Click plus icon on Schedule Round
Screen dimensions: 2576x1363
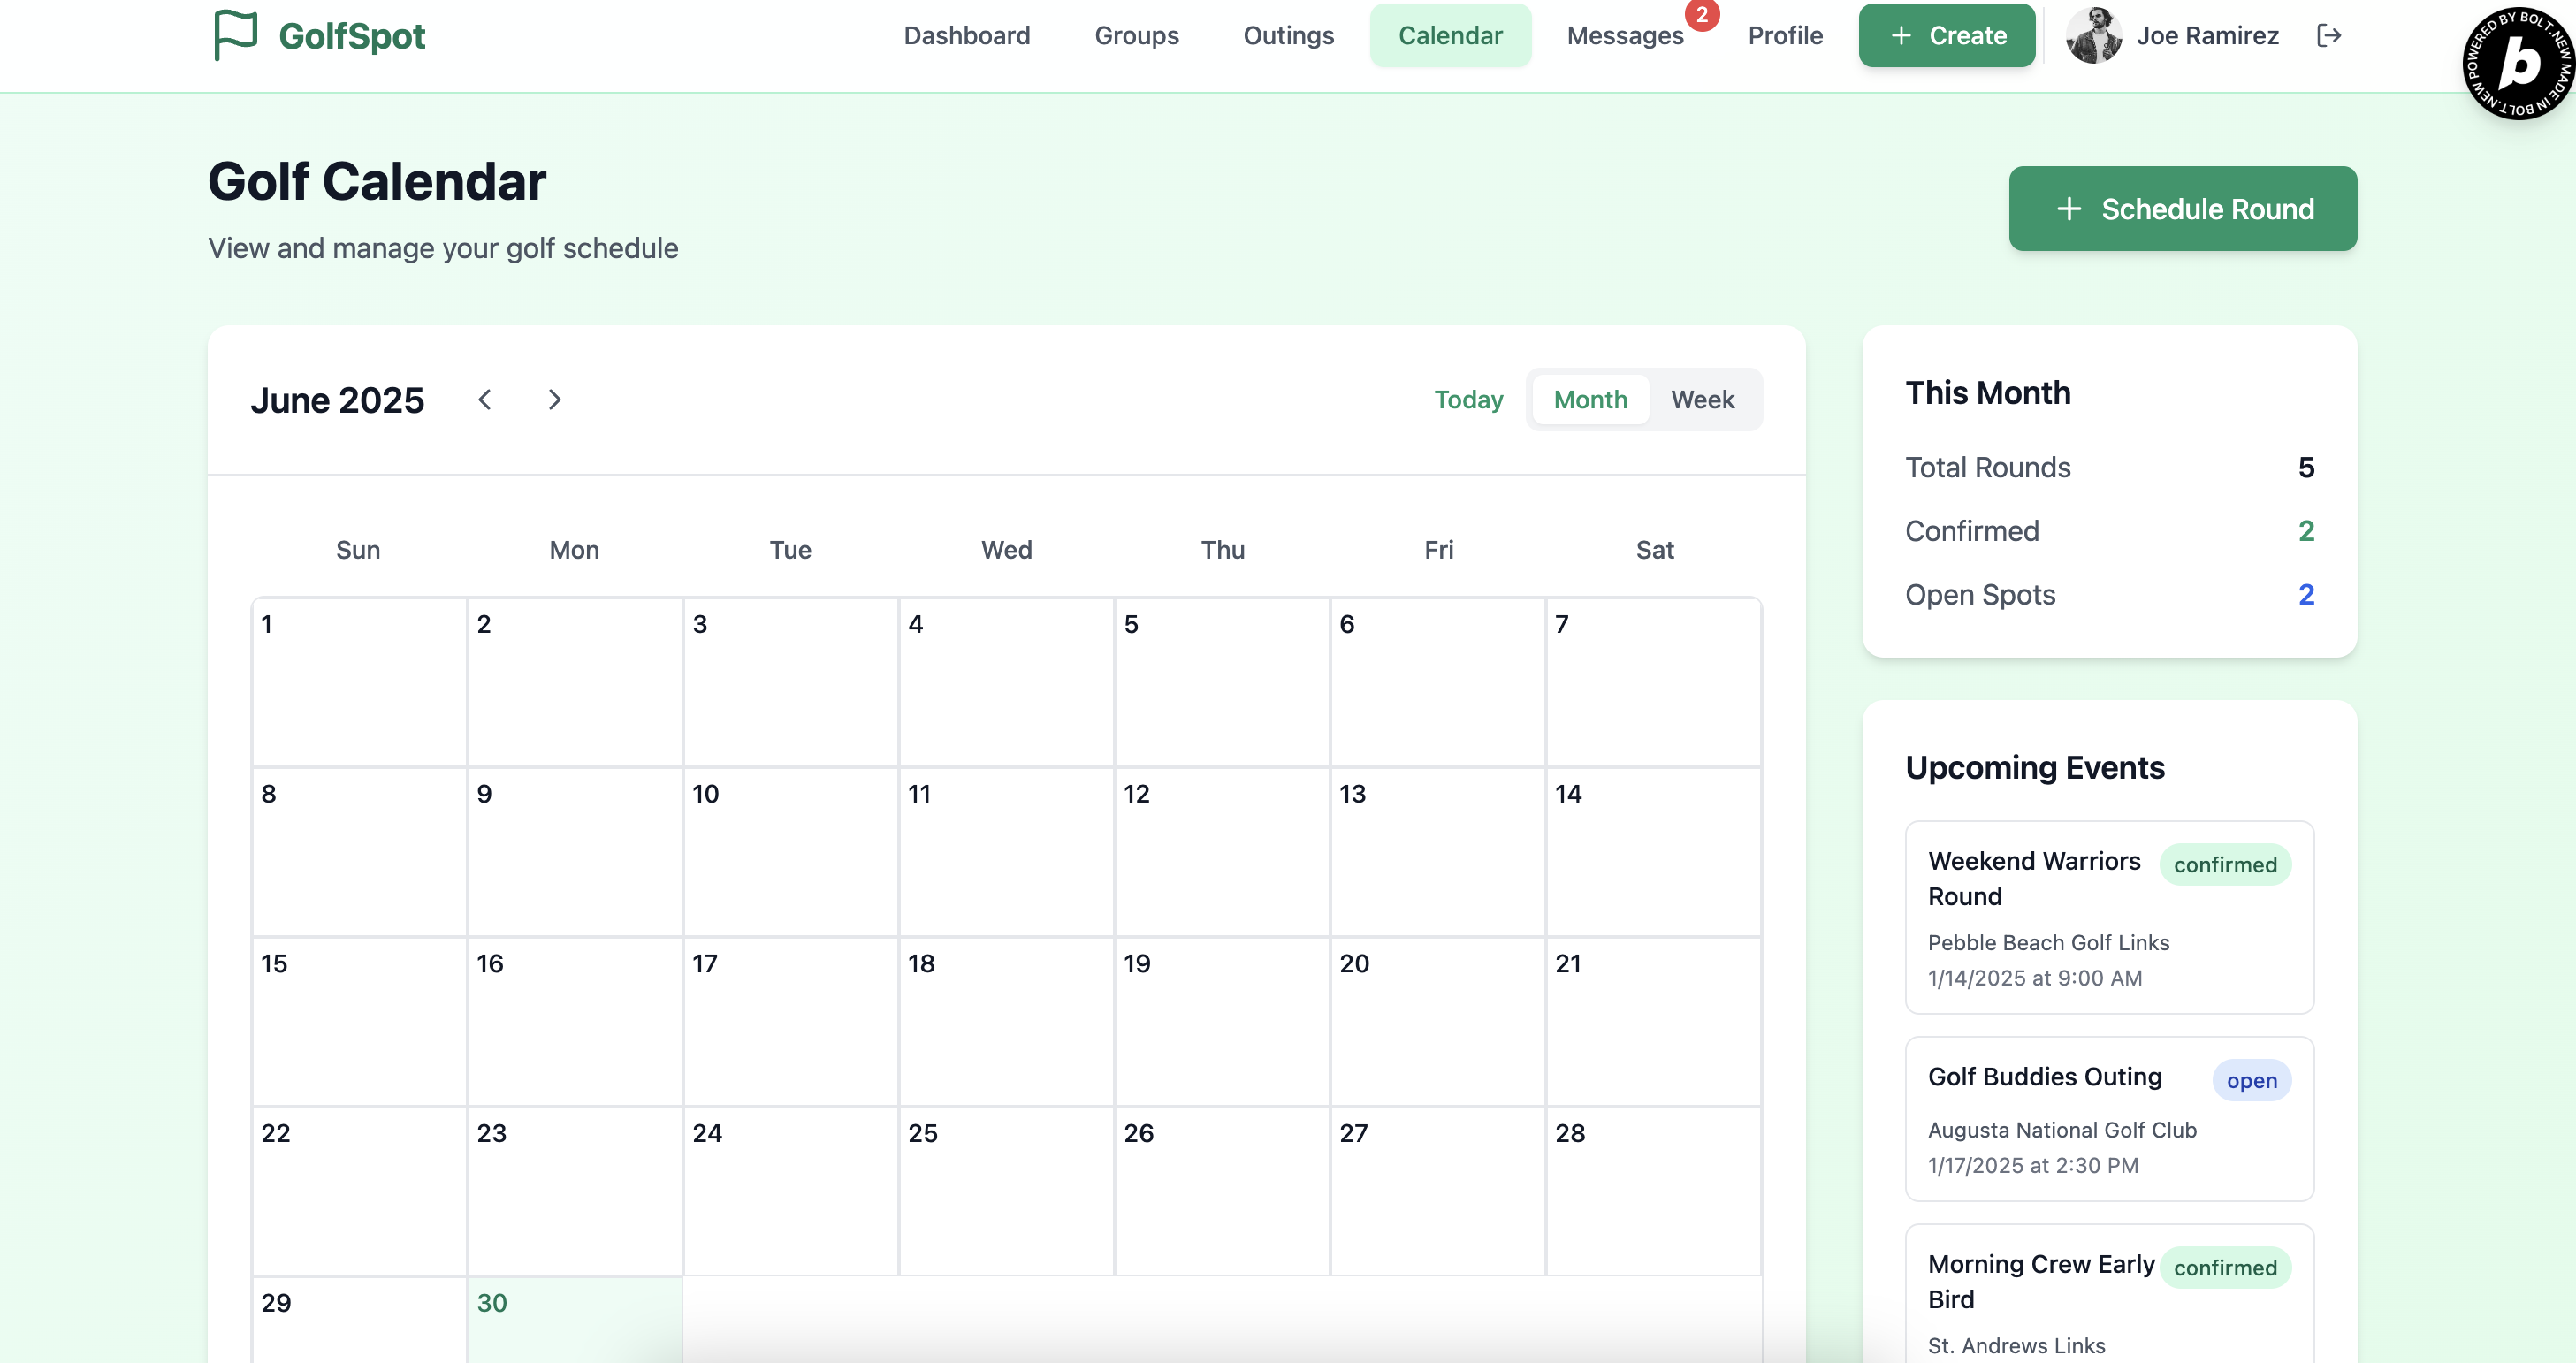[2069, 209]
